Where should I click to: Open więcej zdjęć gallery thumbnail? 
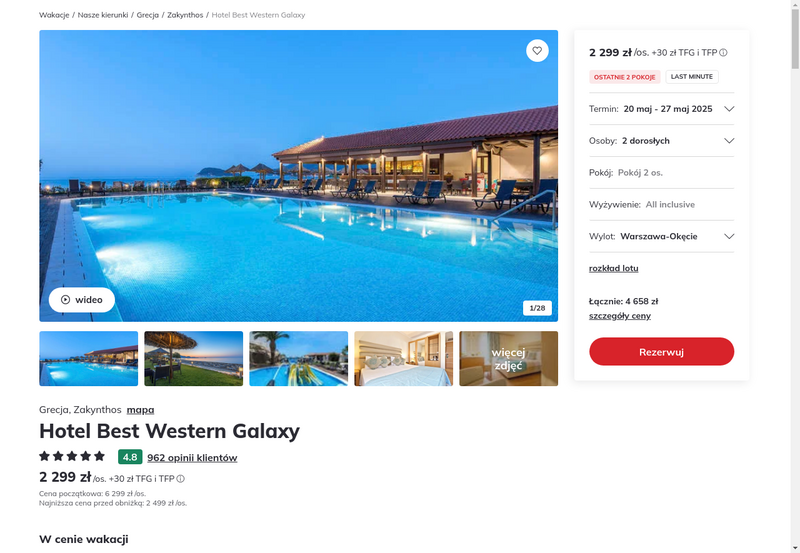509,359
